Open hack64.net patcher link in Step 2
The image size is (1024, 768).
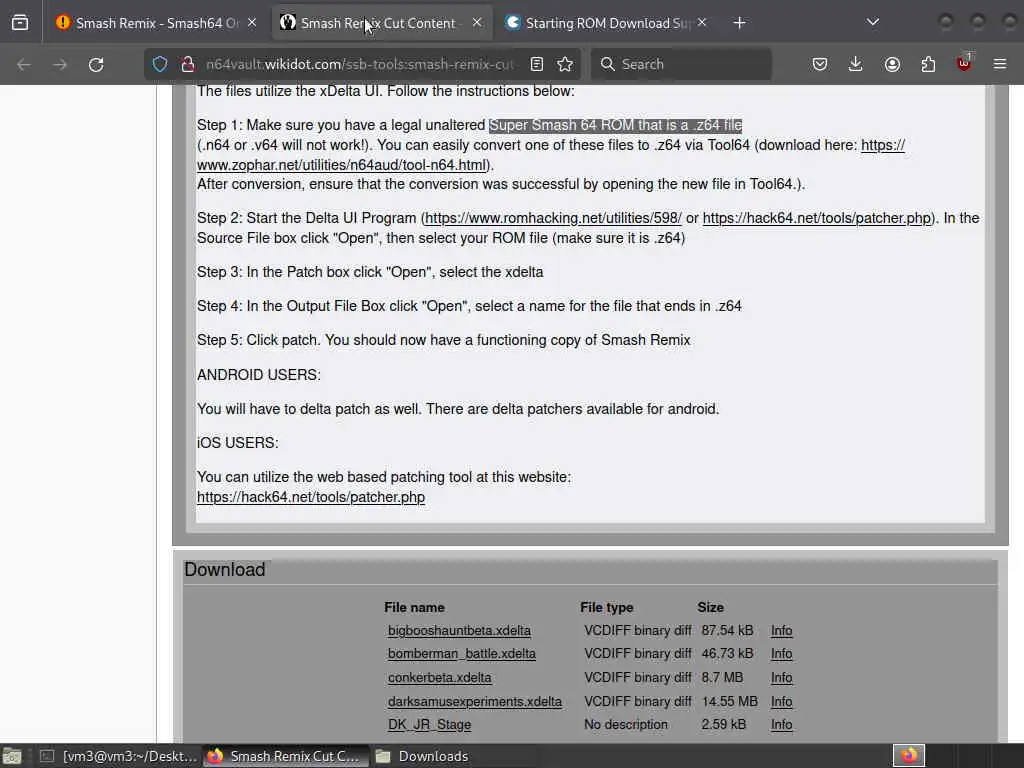pos(817,218)
